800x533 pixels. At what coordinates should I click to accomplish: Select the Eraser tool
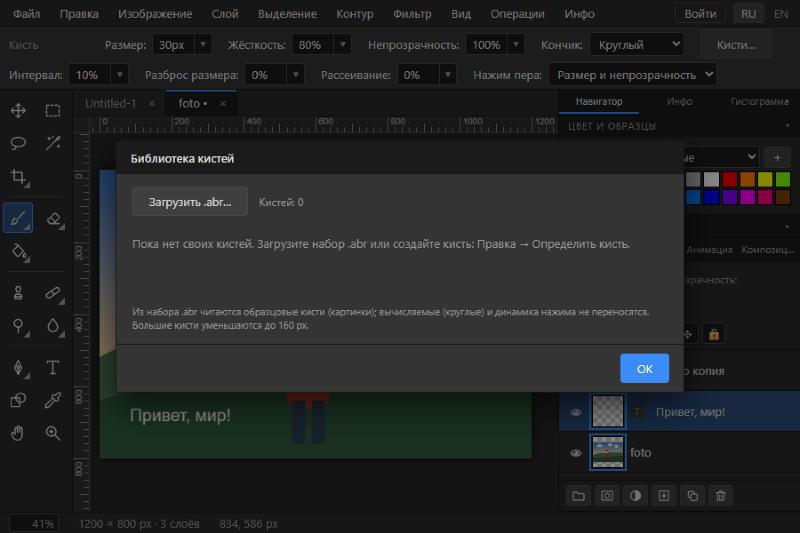coord(53,218)
